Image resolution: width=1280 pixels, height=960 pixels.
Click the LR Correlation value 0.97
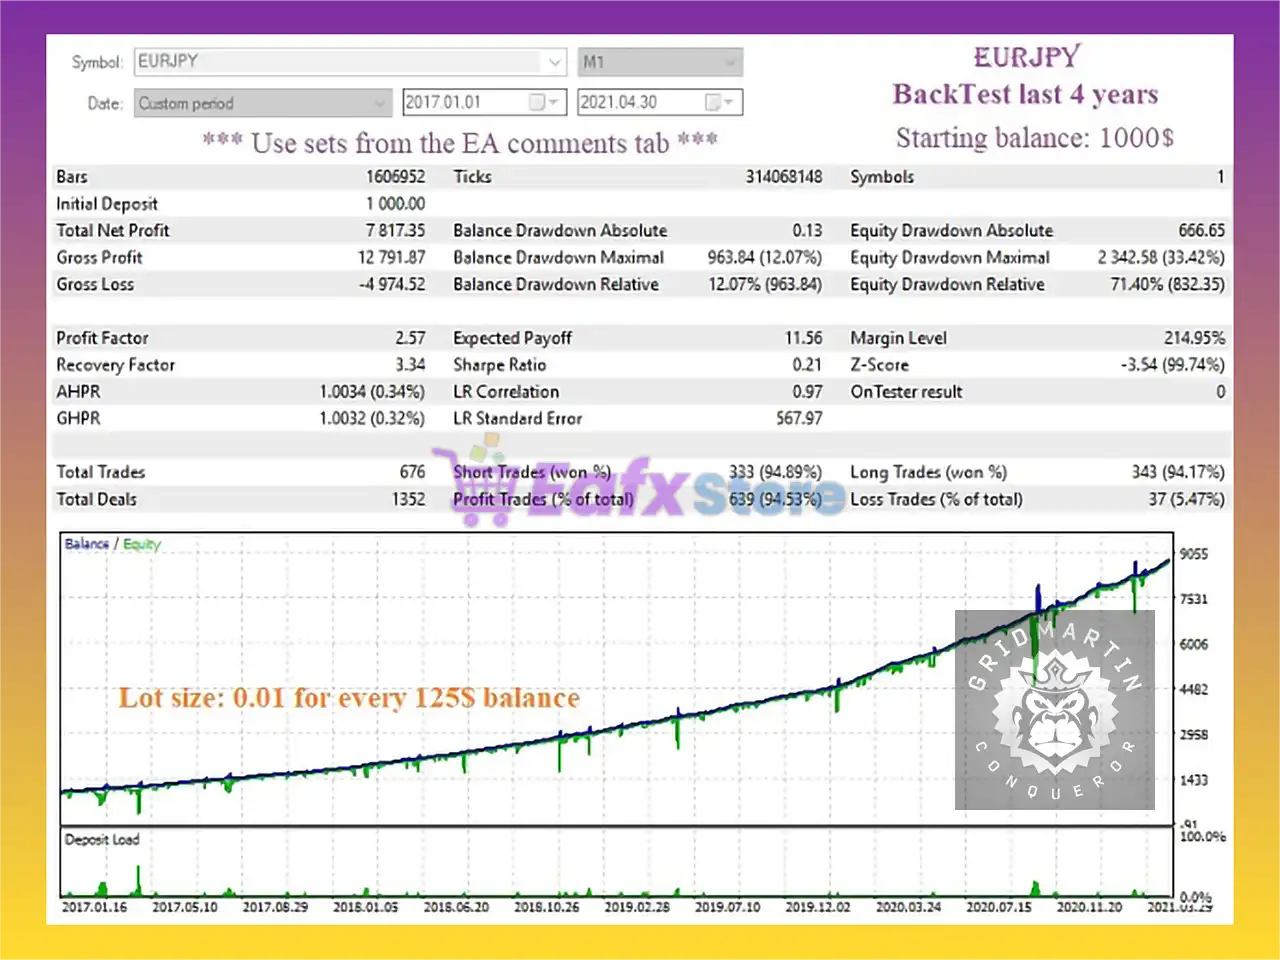pos(807,393)
